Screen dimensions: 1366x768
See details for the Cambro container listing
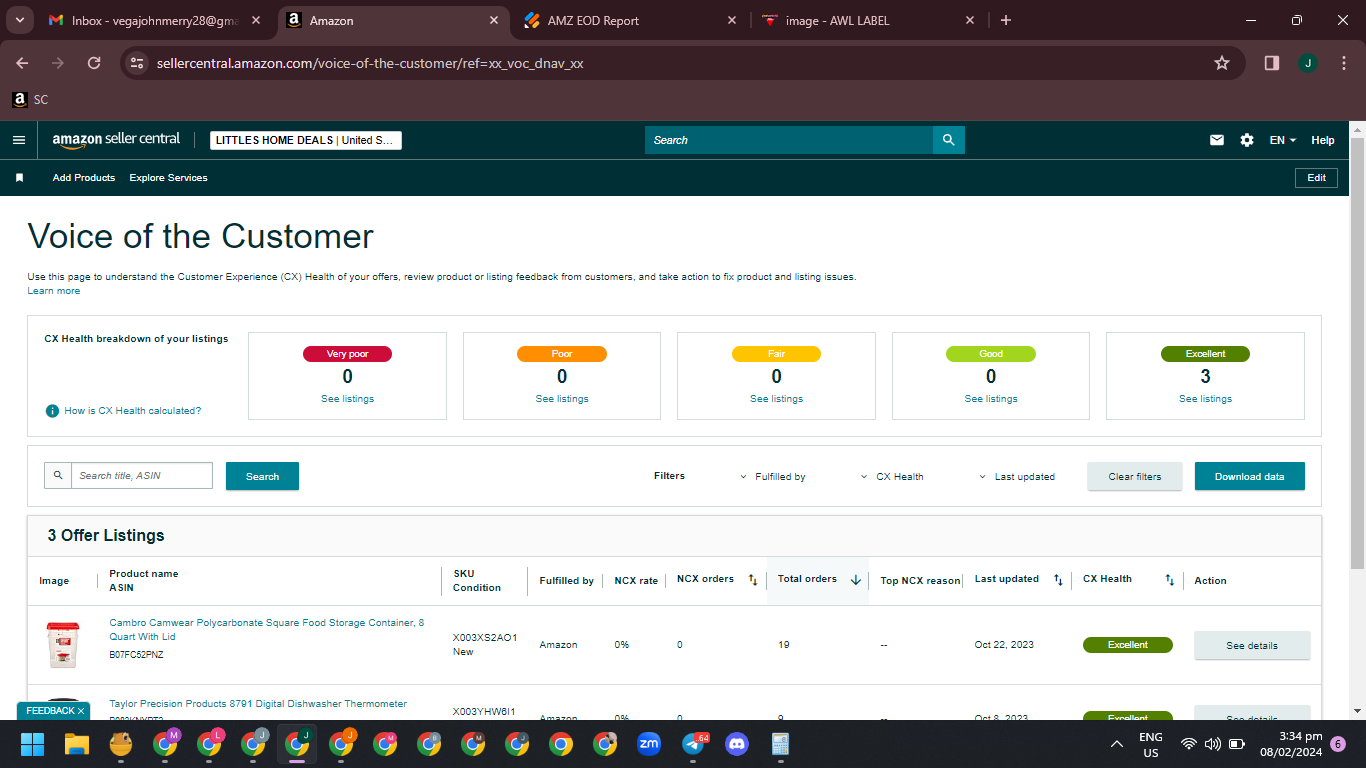click(x=1252, y=645)
